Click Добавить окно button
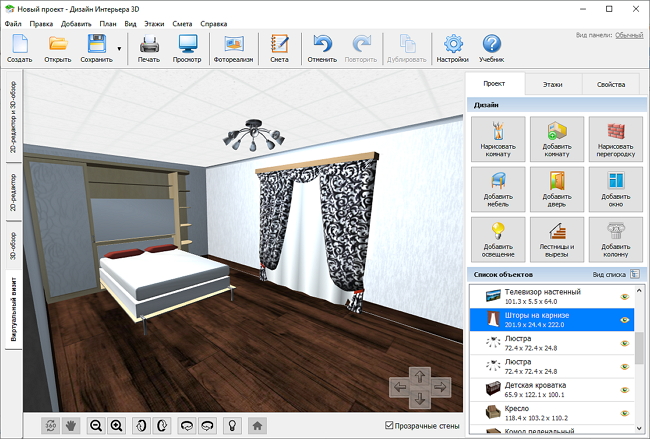Viewport: 650px width, 439px height. 616,189
